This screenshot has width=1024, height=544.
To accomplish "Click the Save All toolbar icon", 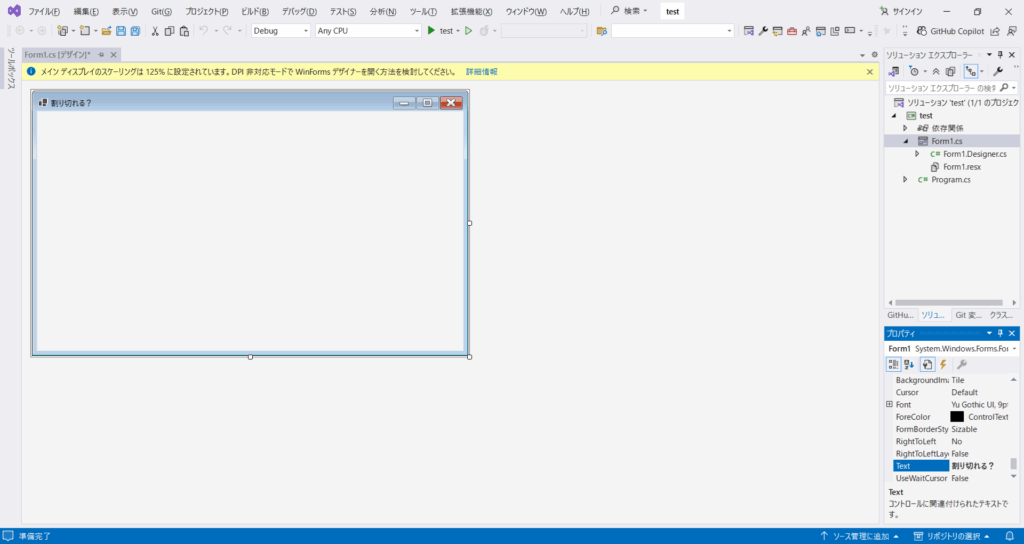I will pyautogui.click(x=135, y=31).
